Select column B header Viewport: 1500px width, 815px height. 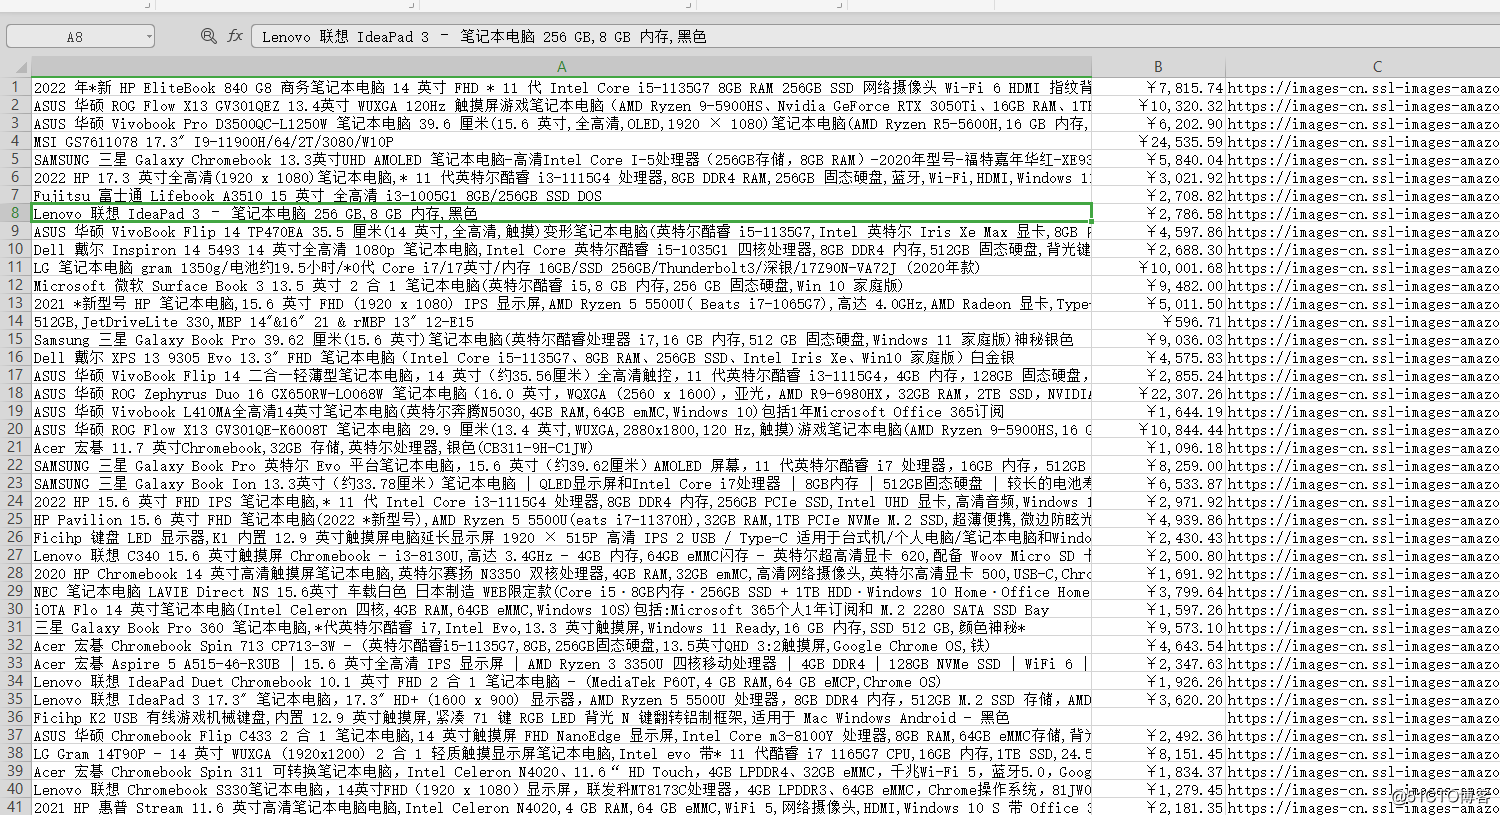tap(1158, 67)
